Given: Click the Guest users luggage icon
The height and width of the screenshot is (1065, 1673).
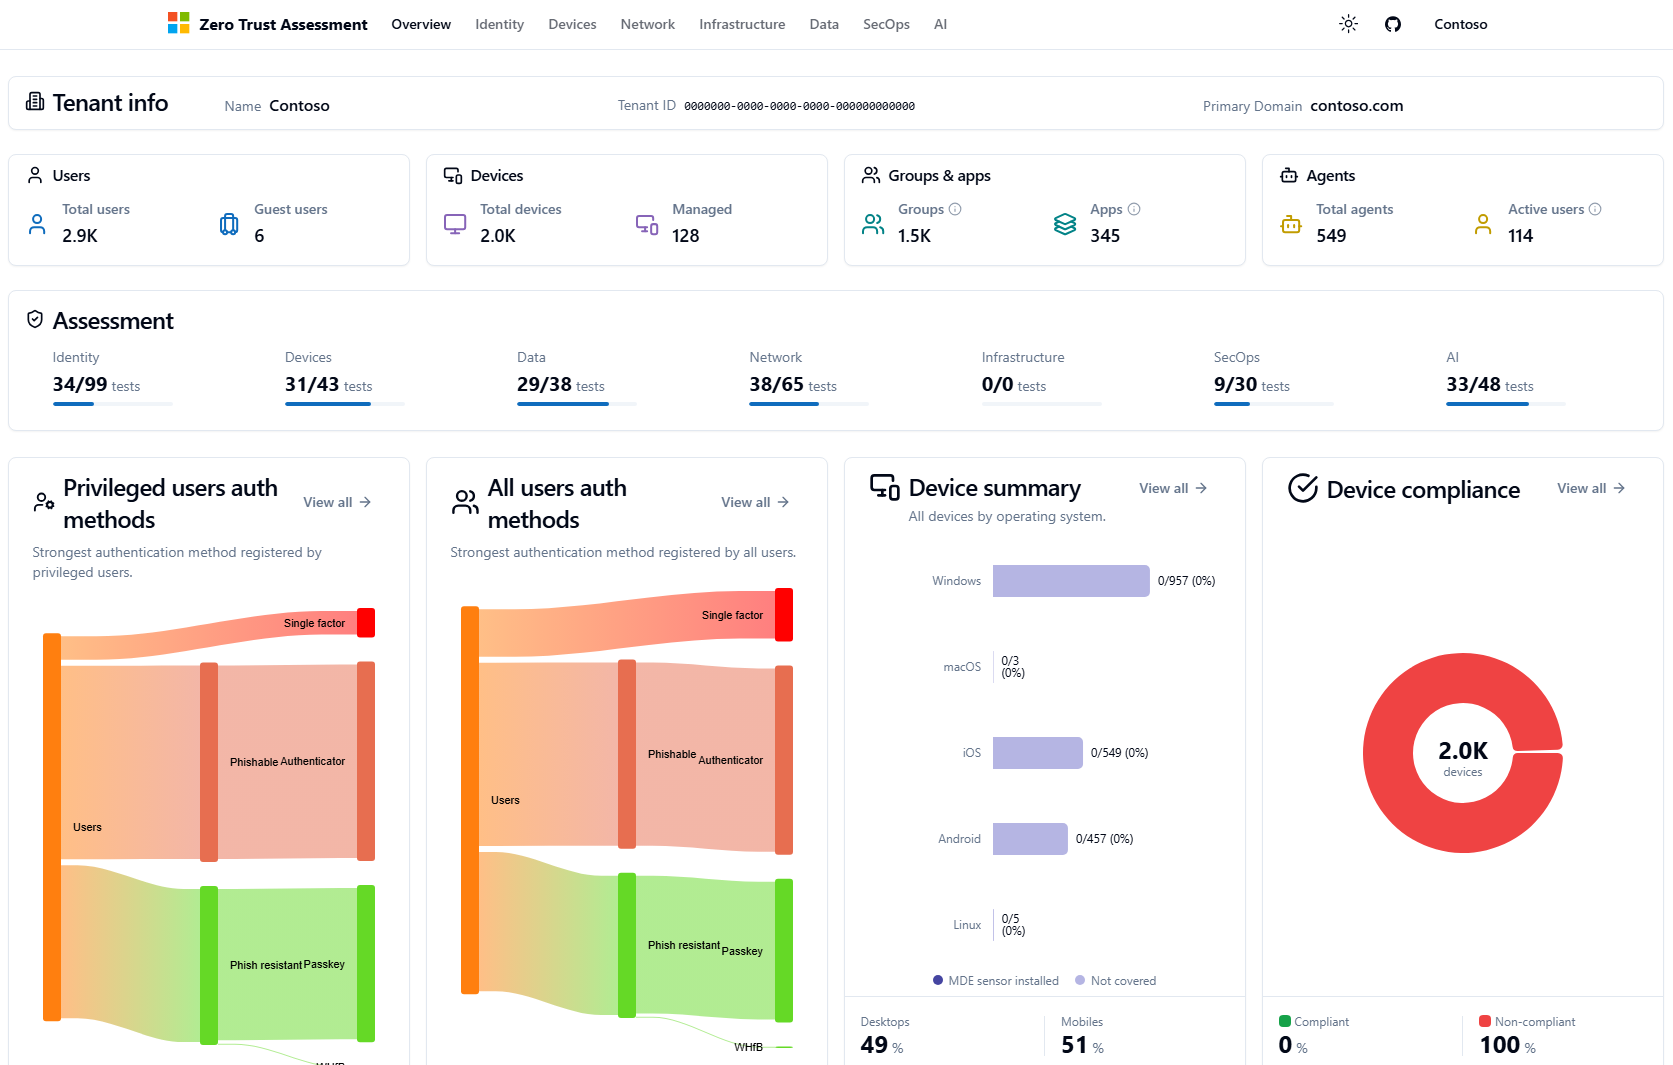Looking at the screenshot, I should (x=229, y=224).
